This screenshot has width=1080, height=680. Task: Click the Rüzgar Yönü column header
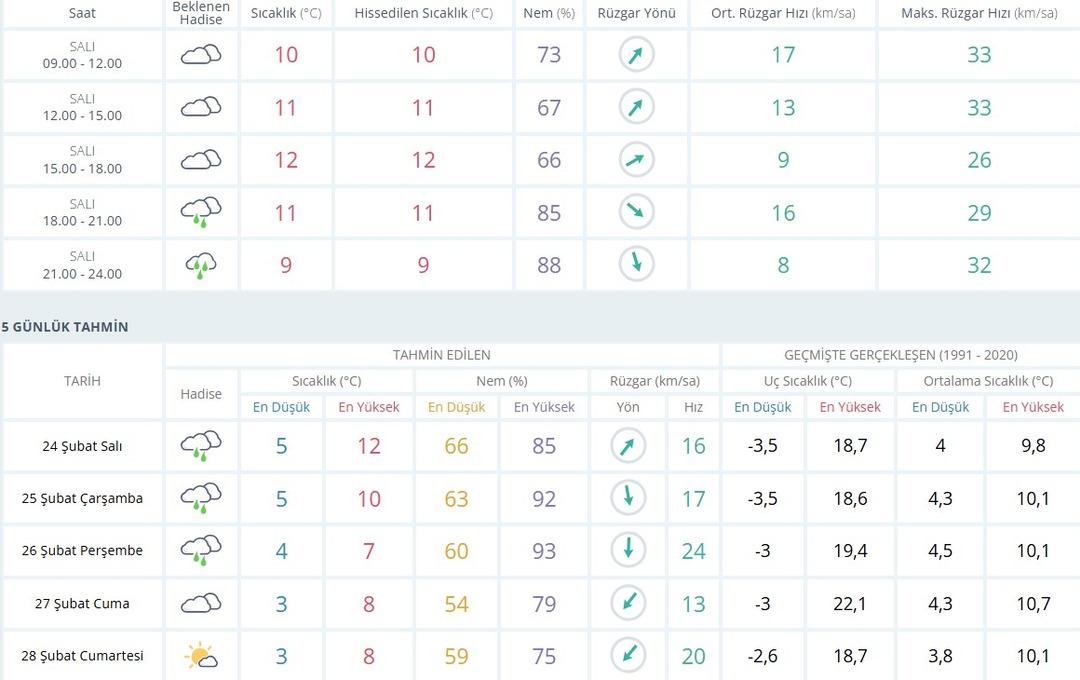coord(636,14)
